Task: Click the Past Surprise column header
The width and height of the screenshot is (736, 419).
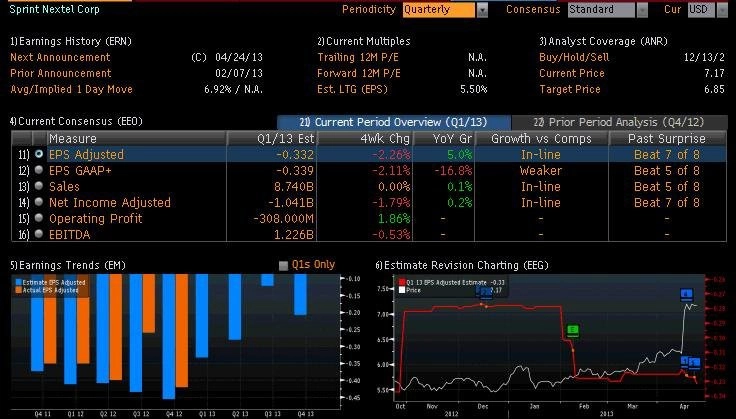Action: coord(667,138)
